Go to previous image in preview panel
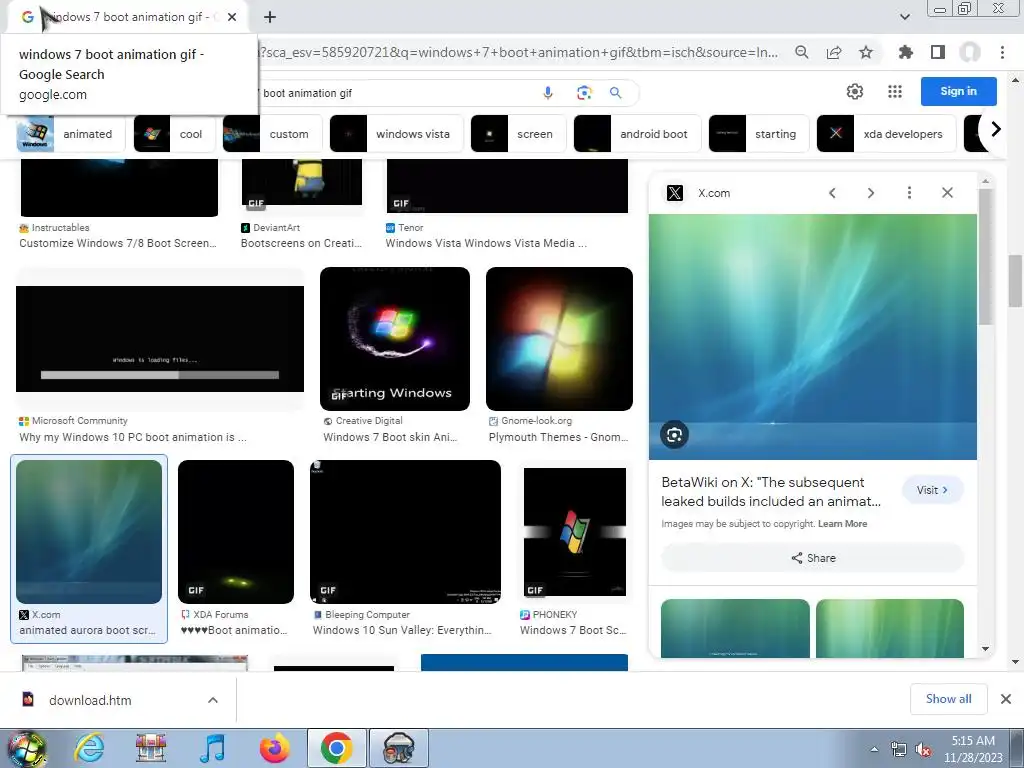The width and height of the screenshot is (1024, 768). (x=832, y=193)
